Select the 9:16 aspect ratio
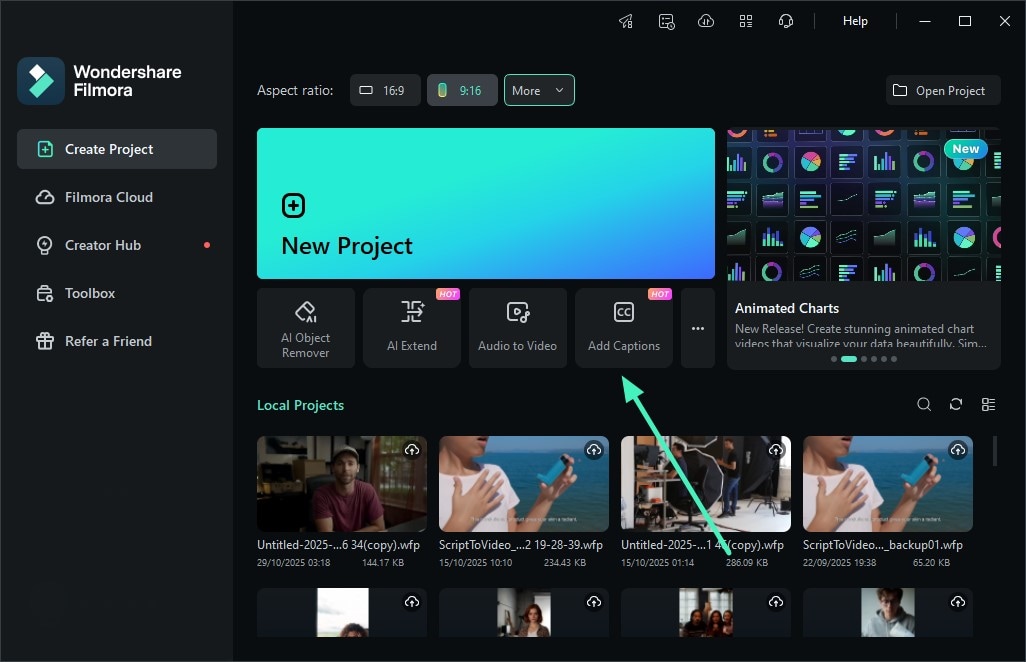This screenshot has height=662, width=1026. (x=462, y=90)
